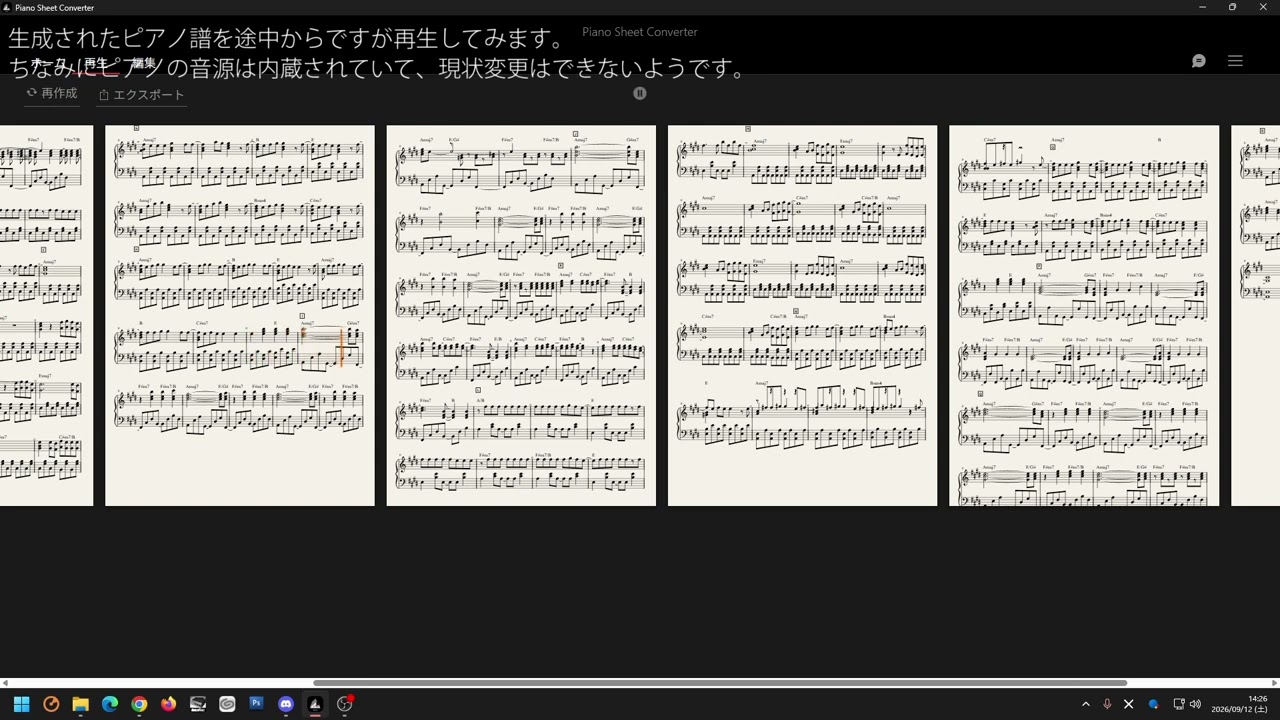Open the hamburger menu
Screen dimensions: 1280x720
pos(1235,61)
